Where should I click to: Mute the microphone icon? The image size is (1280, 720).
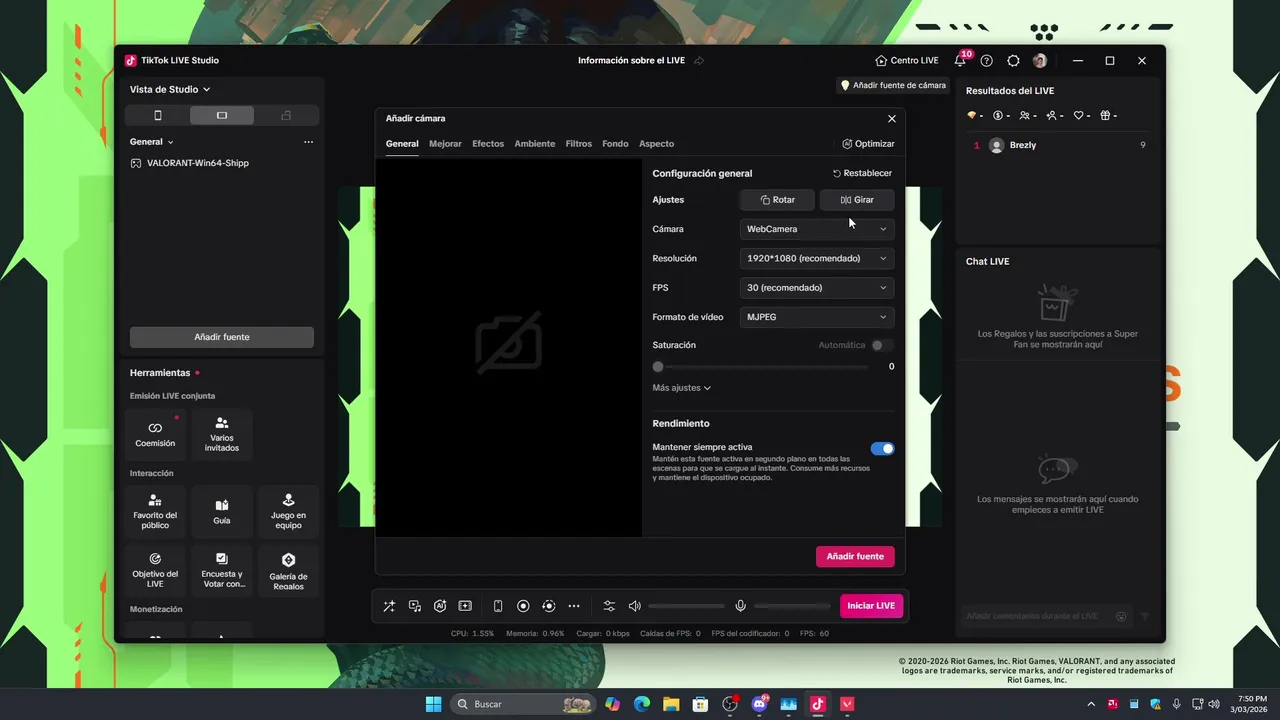pyautogui.click(x=741, y=606)
